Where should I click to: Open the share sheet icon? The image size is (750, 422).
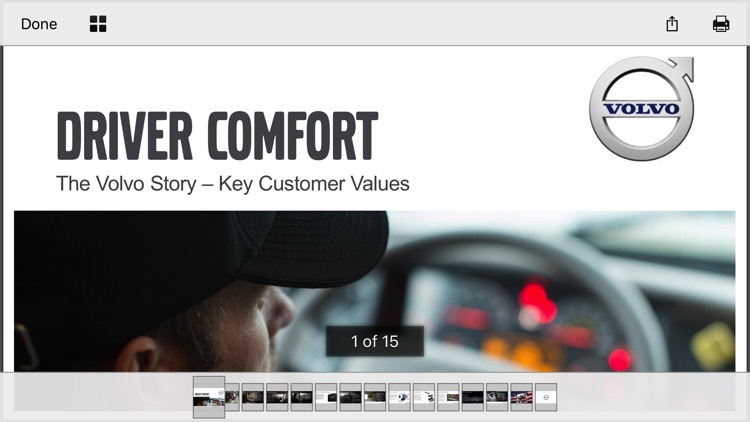click(x=672, y=23)
